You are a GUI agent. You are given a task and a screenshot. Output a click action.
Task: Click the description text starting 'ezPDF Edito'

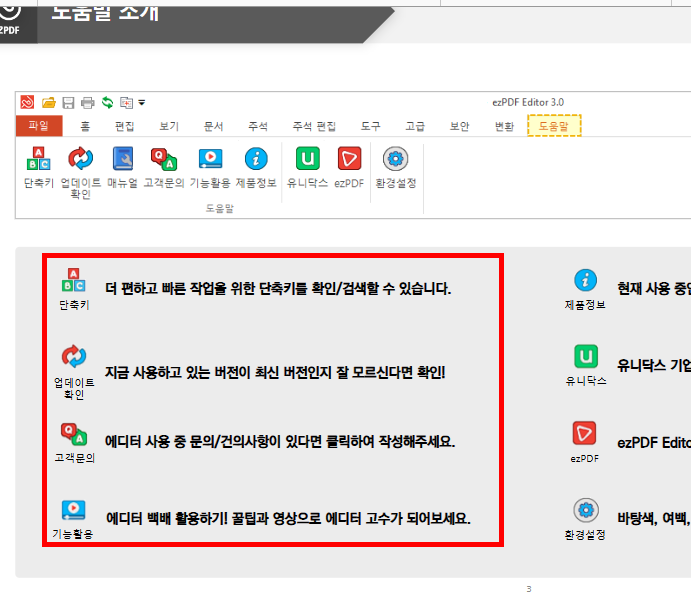pos(654,443)
